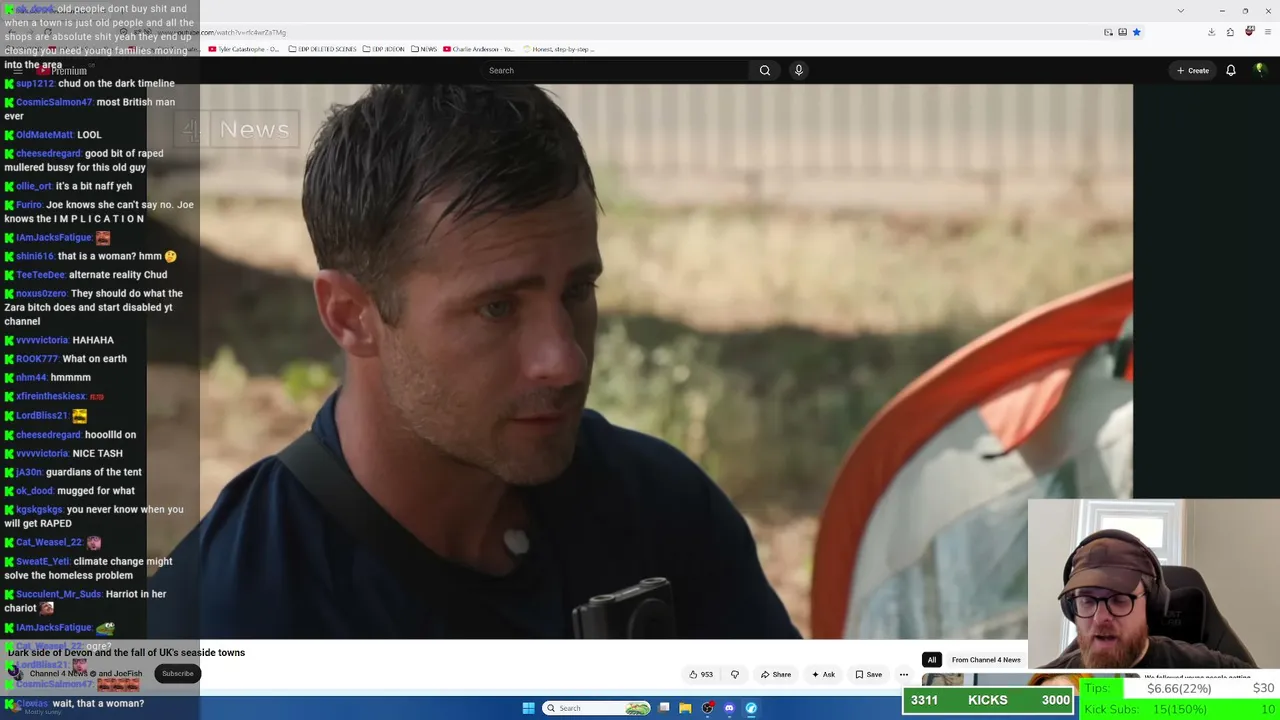Click the Windows taskbar search box
Screen dimensions: 1280x720
597,708
